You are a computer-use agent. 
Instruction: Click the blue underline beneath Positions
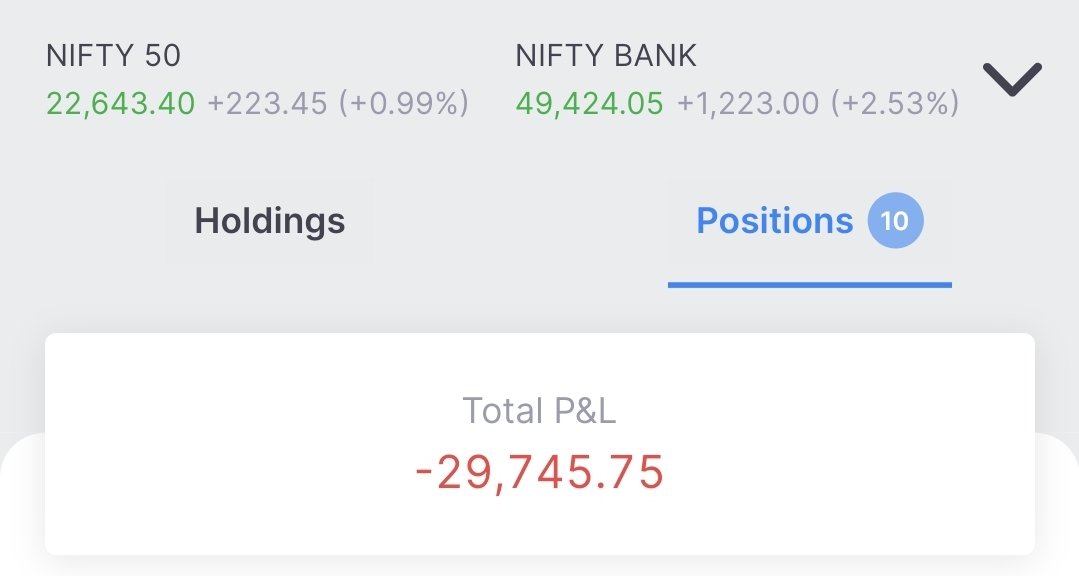[810, 285]
